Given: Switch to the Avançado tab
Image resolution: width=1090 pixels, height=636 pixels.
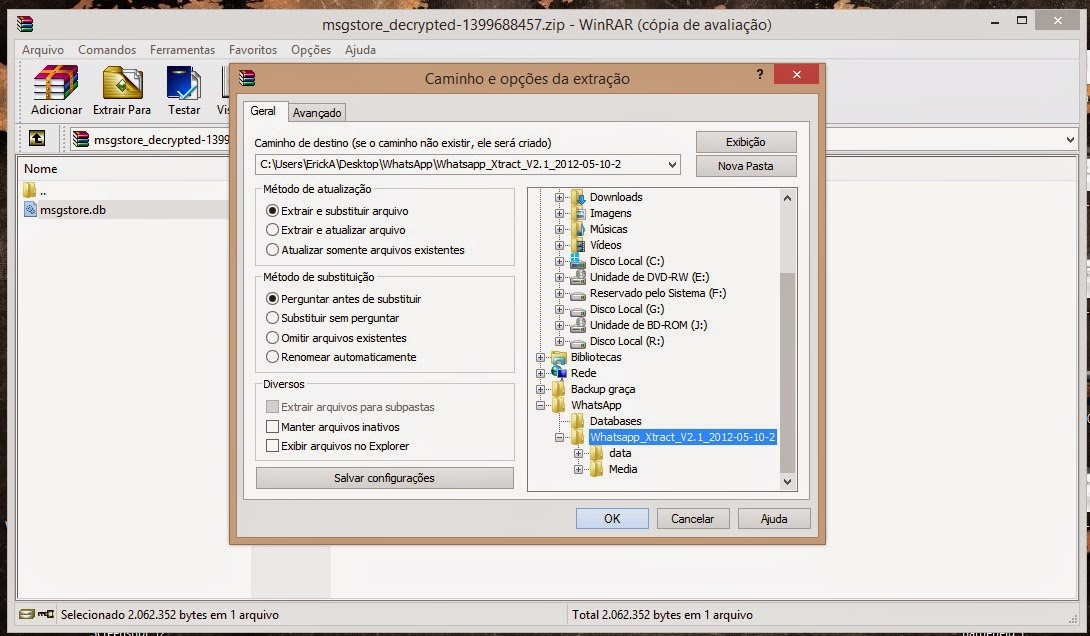Looking at the screenshot, I should pos(317,113).
